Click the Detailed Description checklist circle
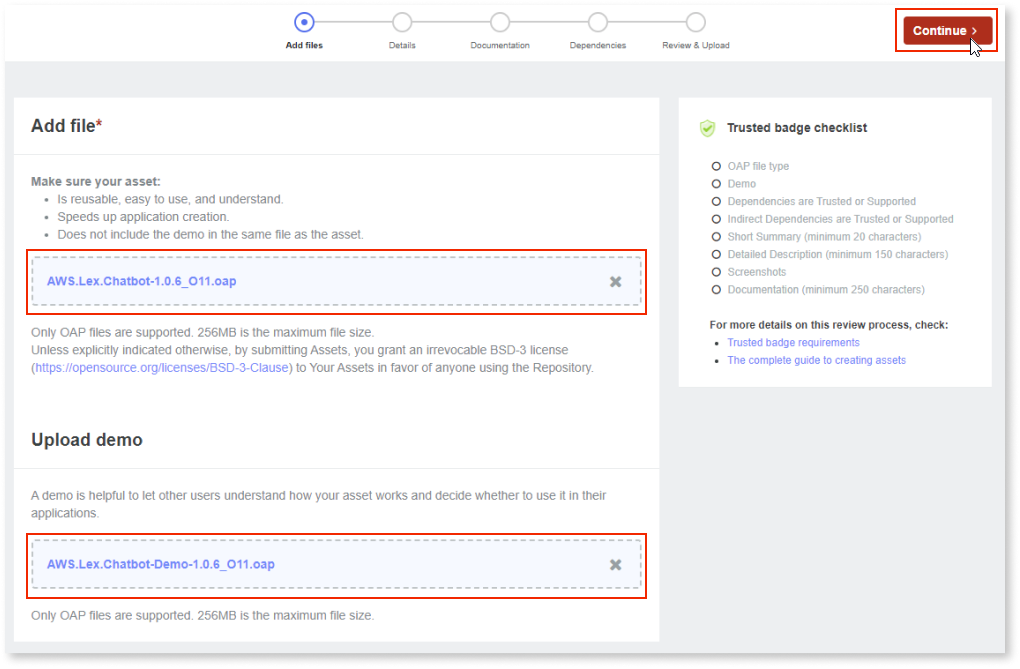 pos(716,254)
